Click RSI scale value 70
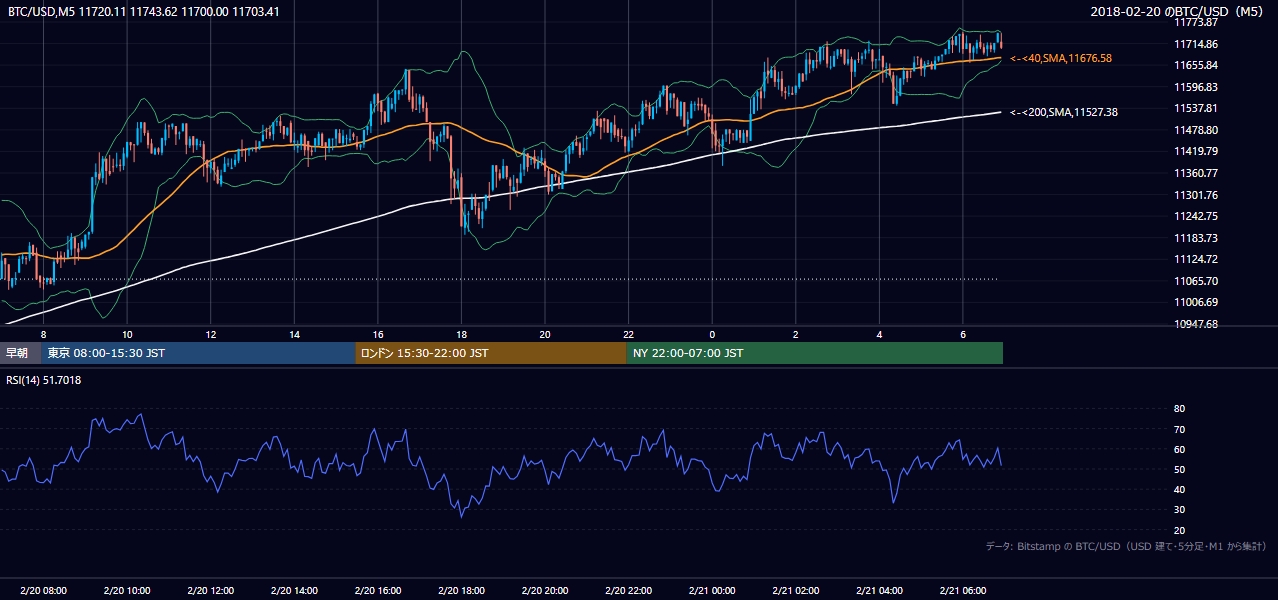The height and width of the screenshot is (600, 1278). click(x=1179, y=429)
